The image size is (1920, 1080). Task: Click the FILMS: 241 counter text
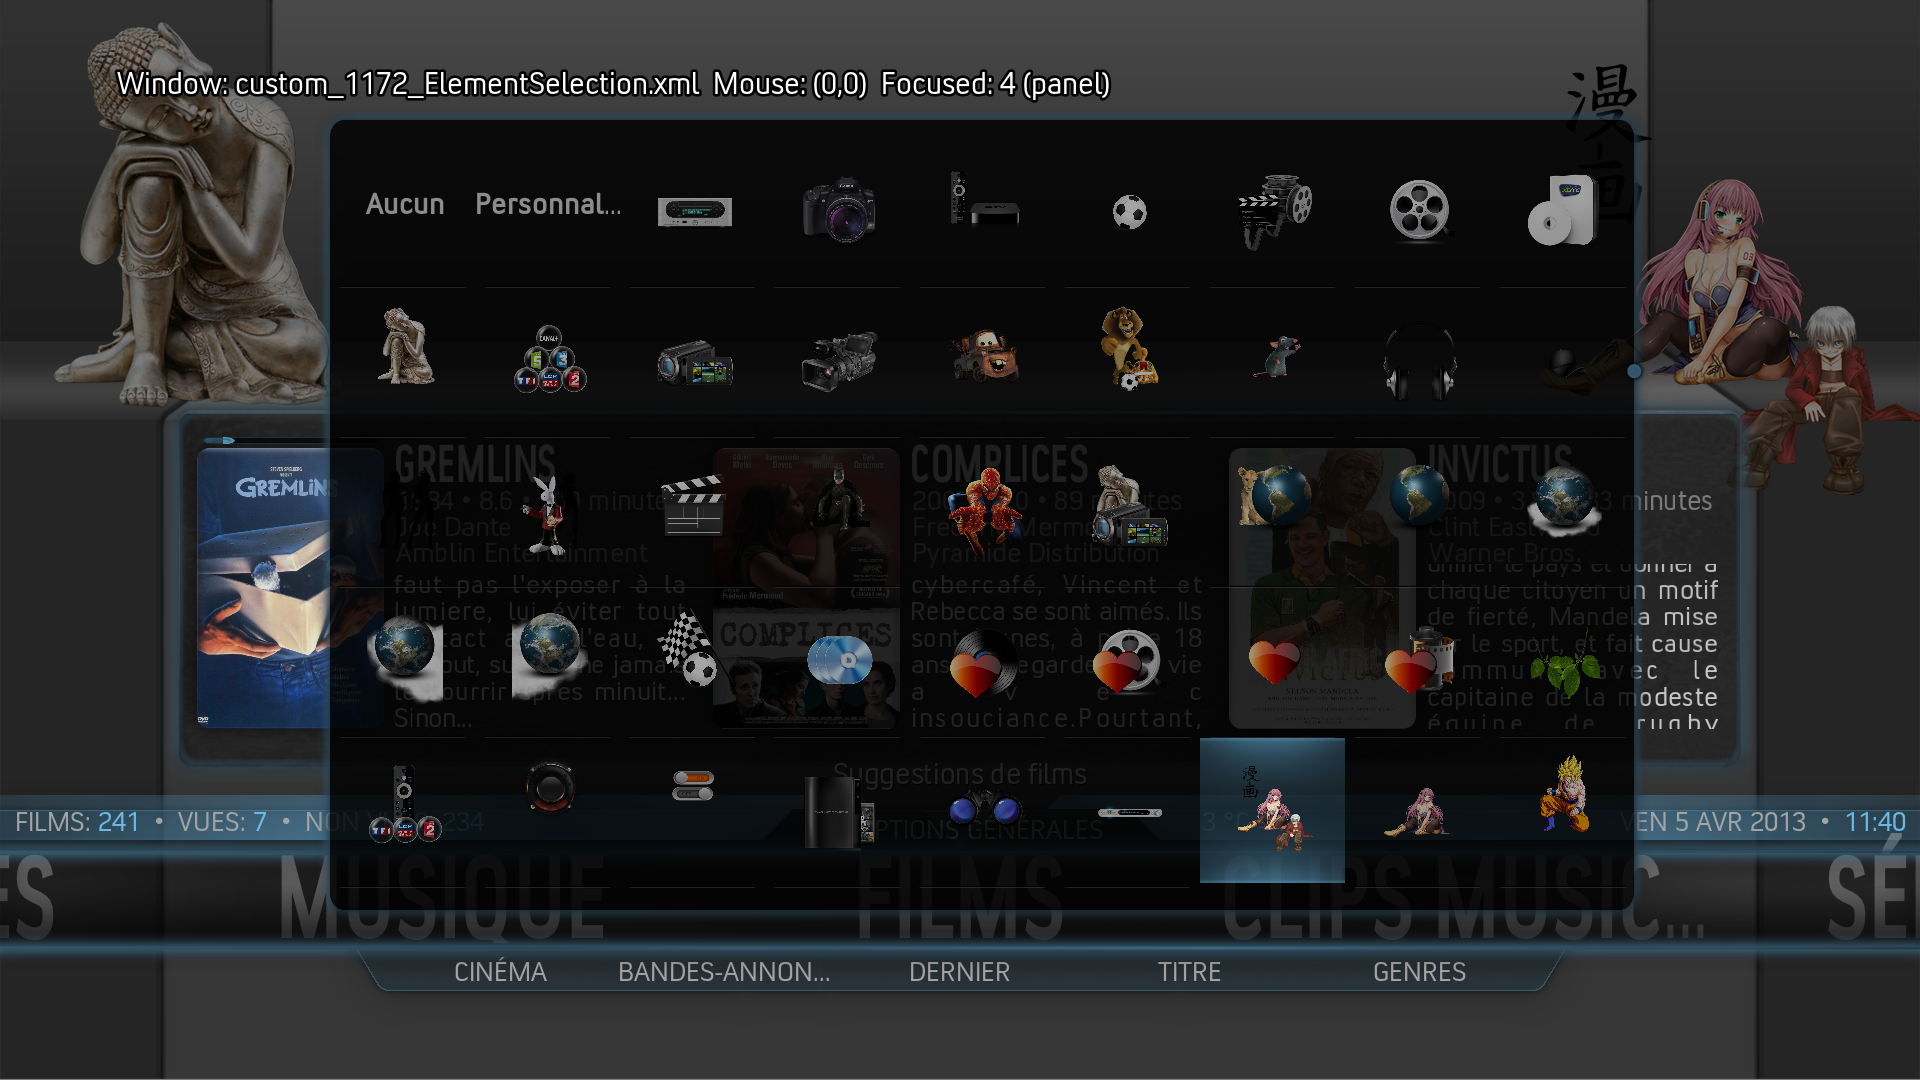(77, 822)
